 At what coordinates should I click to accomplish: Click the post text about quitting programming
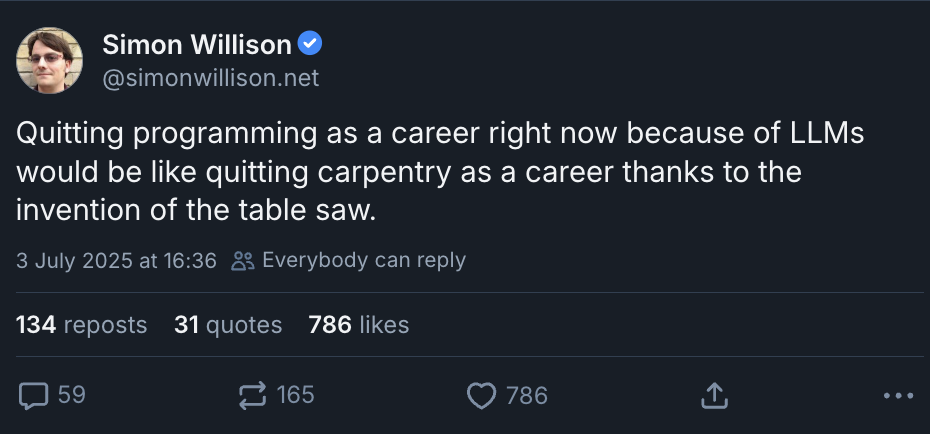[400, 173]
